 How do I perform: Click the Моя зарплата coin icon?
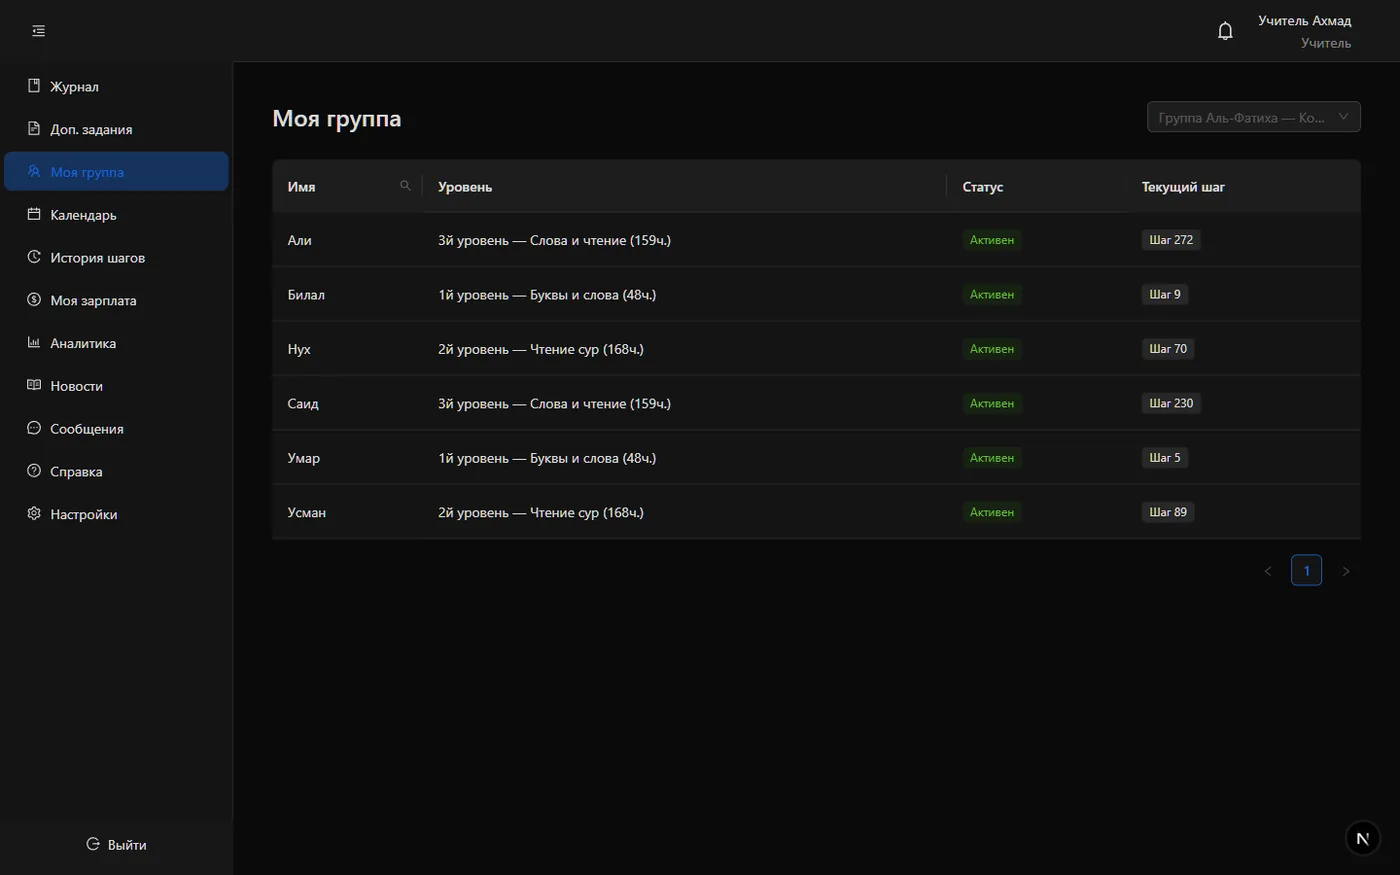tap(34, 300)
